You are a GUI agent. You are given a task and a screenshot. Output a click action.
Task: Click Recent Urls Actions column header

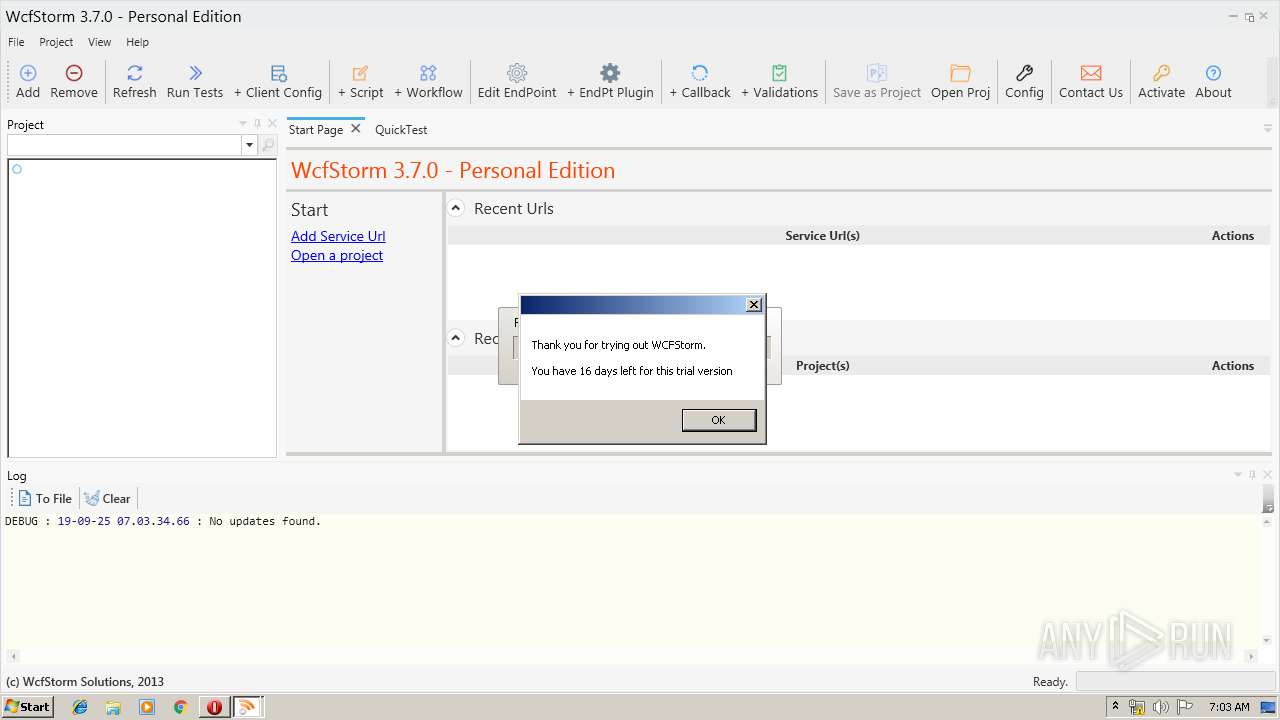1233,236
